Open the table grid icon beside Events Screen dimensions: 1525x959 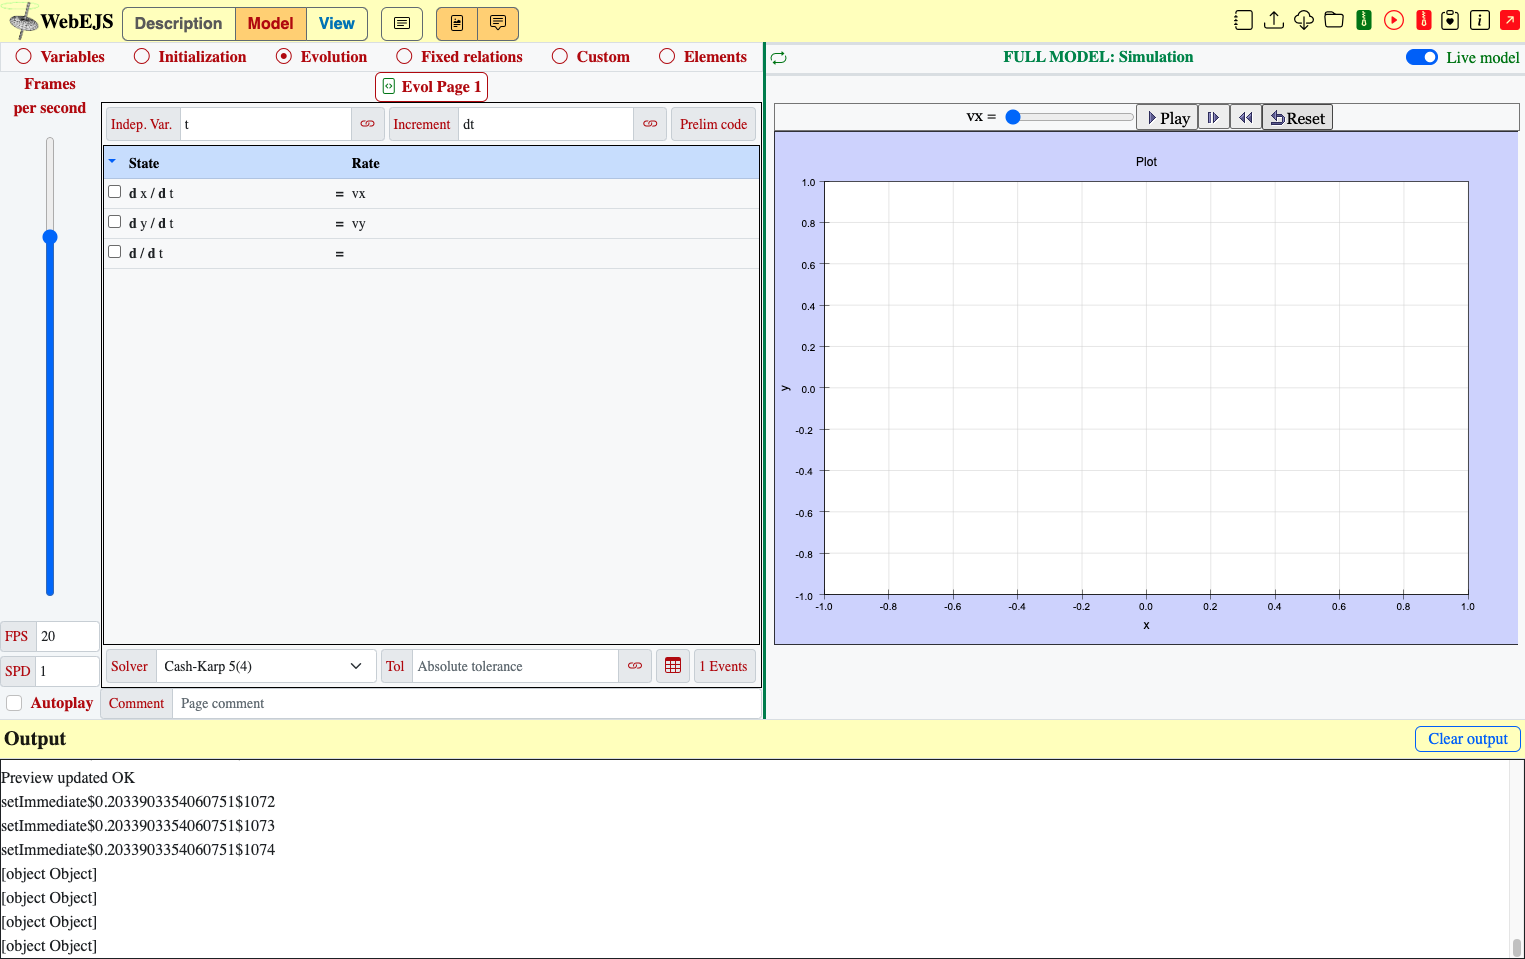673,666
